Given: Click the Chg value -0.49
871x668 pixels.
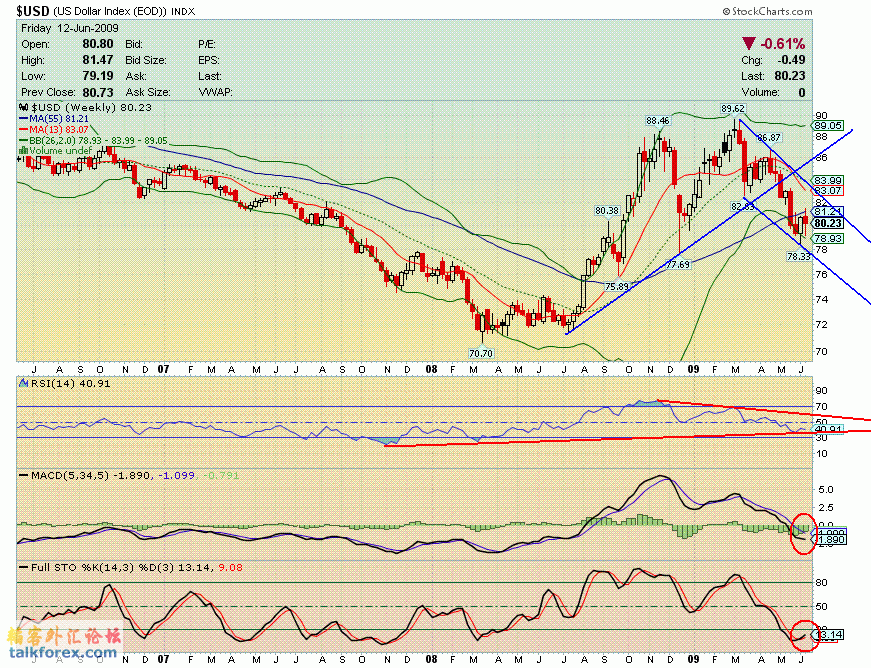Looking at the screenshot, I should coord(791,60).
